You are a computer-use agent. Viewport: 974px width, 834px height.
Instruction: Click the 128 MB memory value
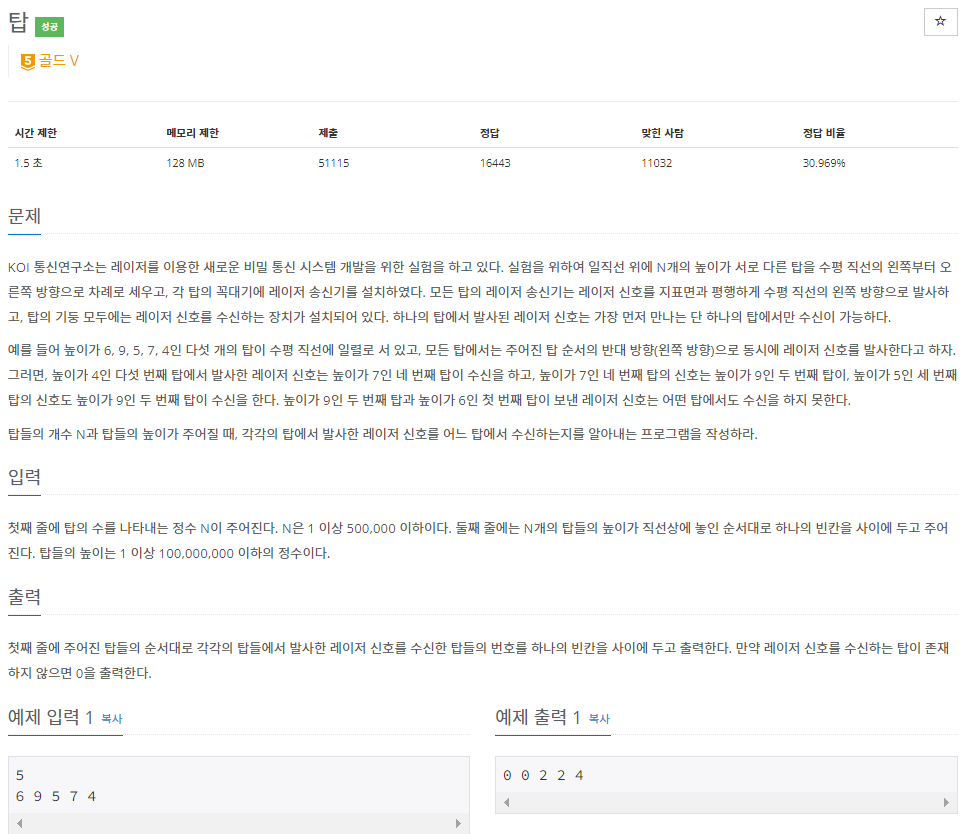coord(185,163)
